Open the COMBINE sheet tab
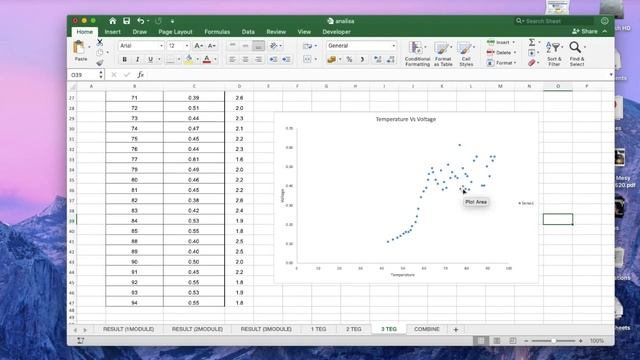 (x=427, y=329)
